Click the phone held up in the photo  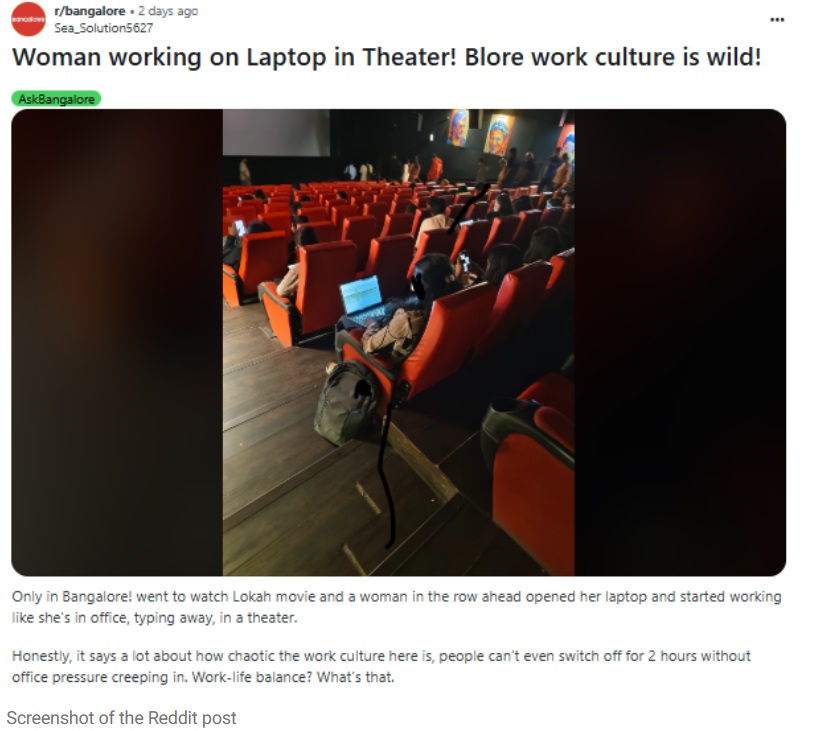[x=464, y=260]
